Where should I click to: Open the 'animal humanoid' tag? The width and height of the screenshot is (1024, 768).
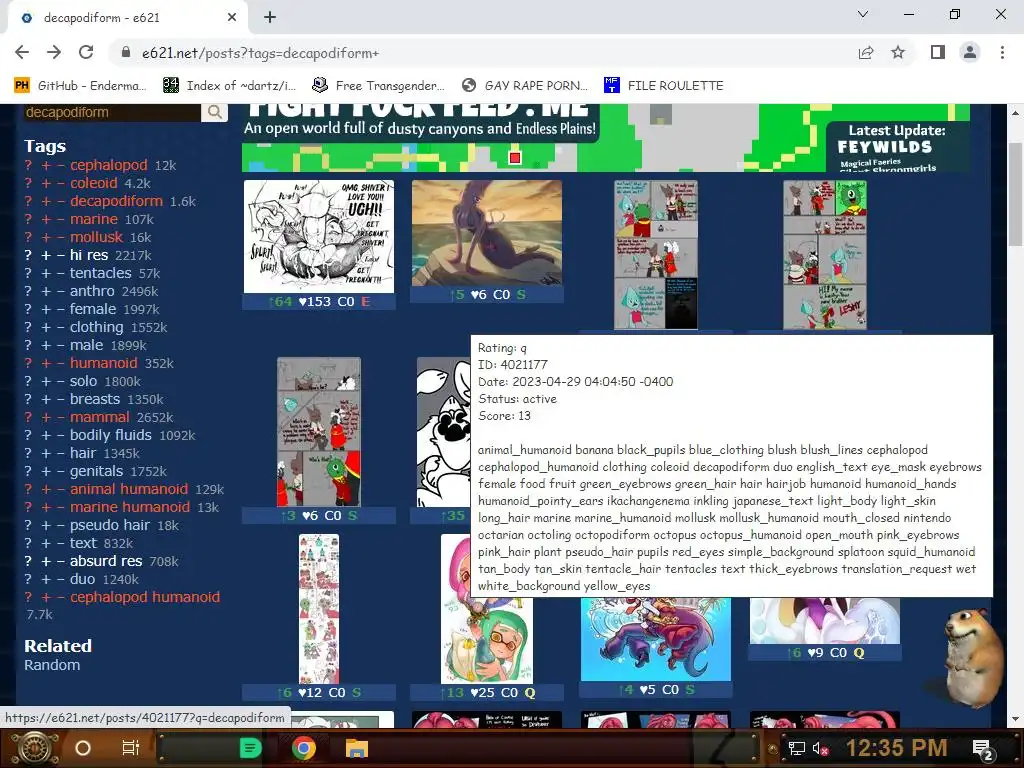[x=129, y=489]
